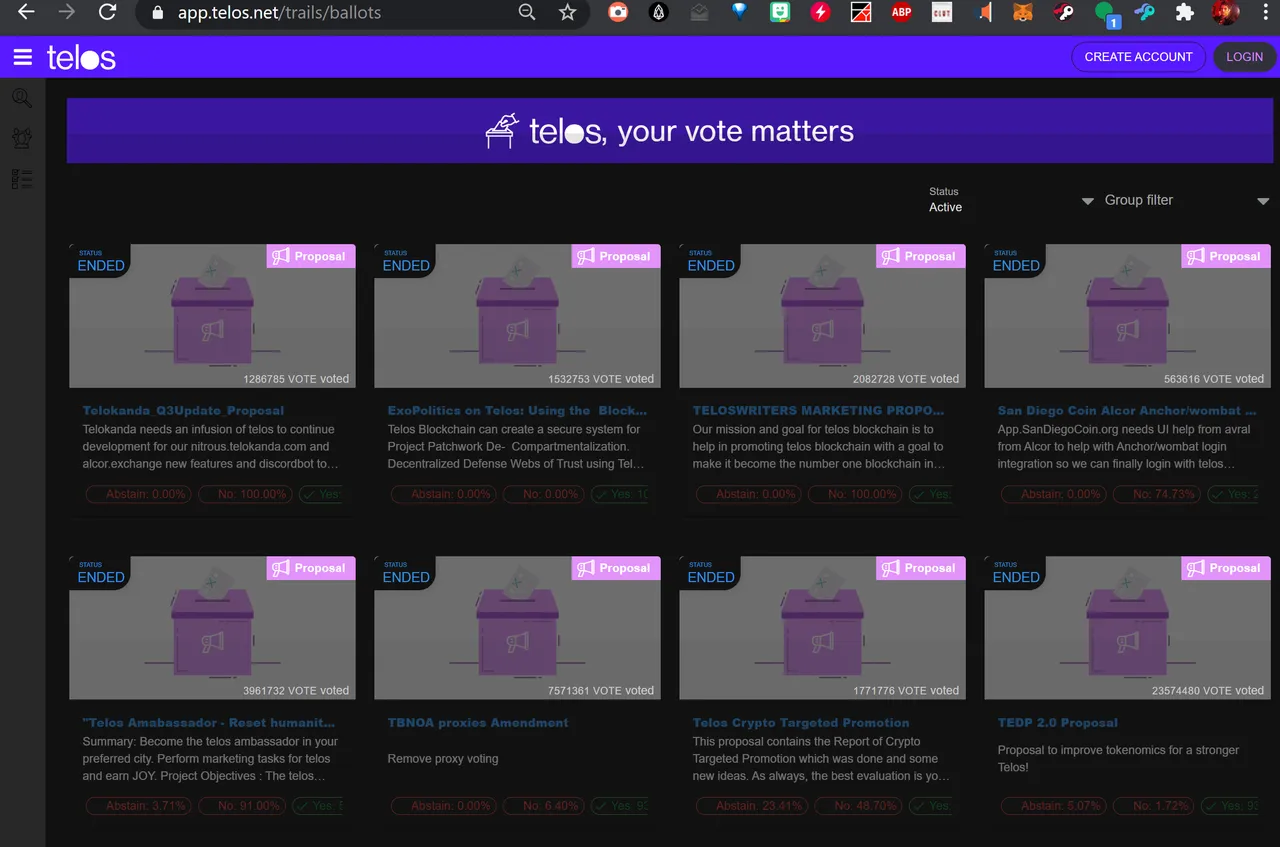1280x847 pixels.
Task: Open the TBNOA proxies Amendment title
Action: 478,722
